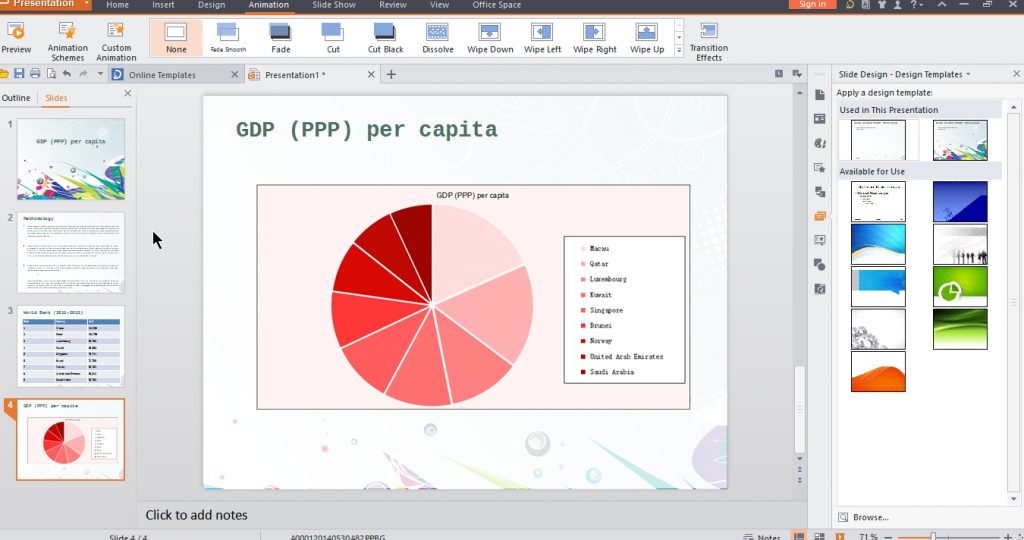Click in the notes field 'Click to add notes'

[x=197, y=515]
